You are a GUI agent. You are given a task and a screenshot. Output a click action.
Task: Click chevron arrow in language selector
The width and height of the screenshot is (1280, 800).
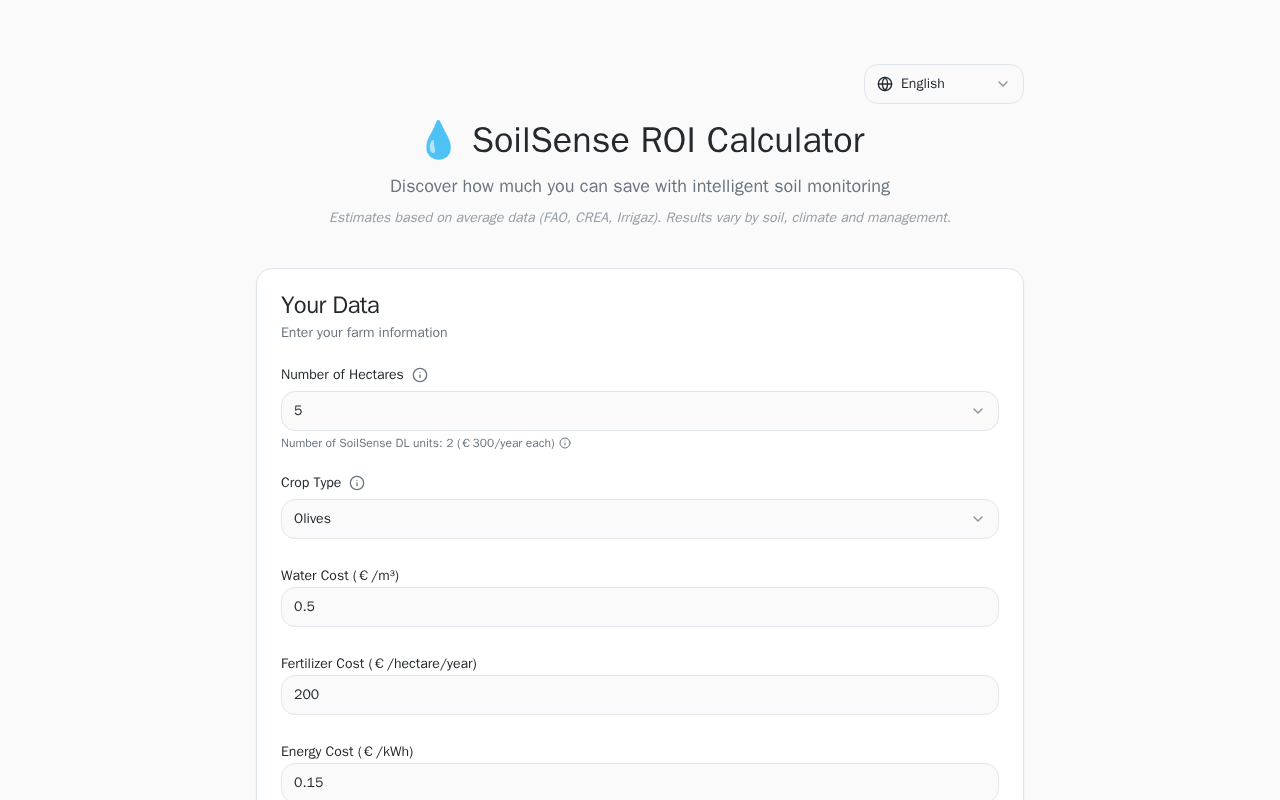click(1003, 84)
